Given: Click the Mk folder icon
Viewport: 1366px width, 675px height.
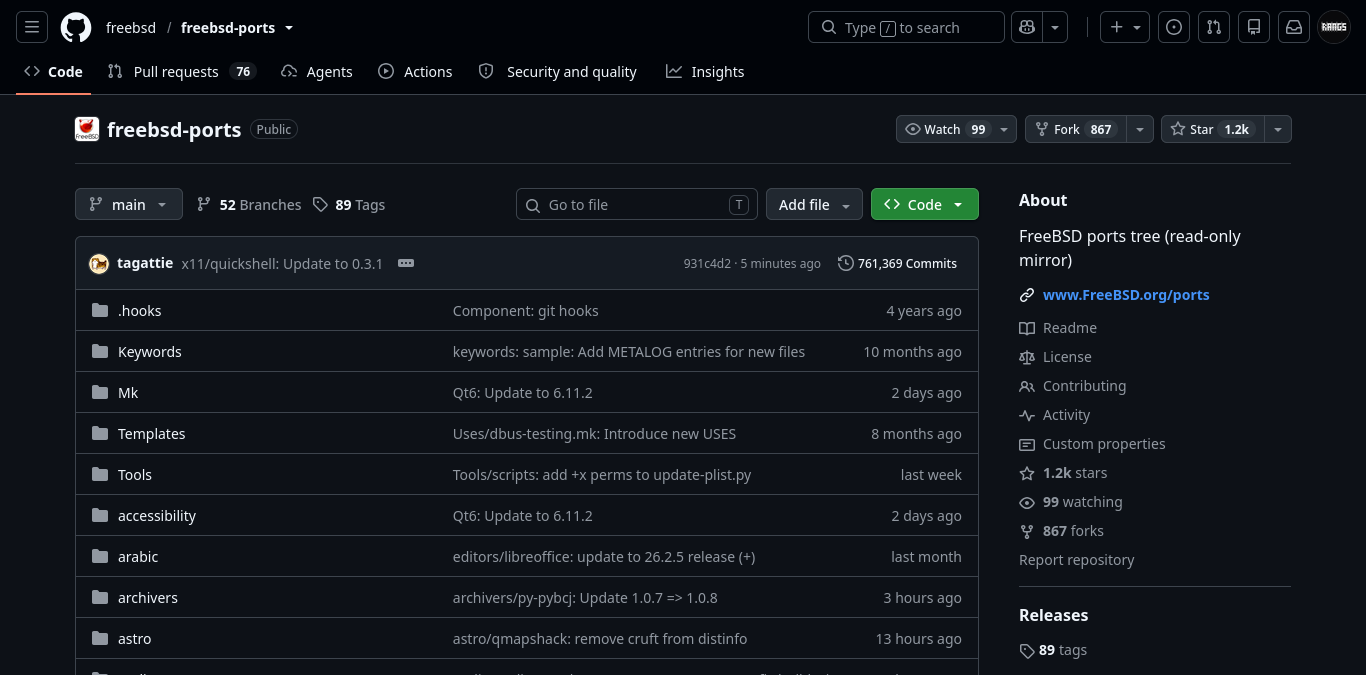Looking at the screenshot, I should (100, 392).
